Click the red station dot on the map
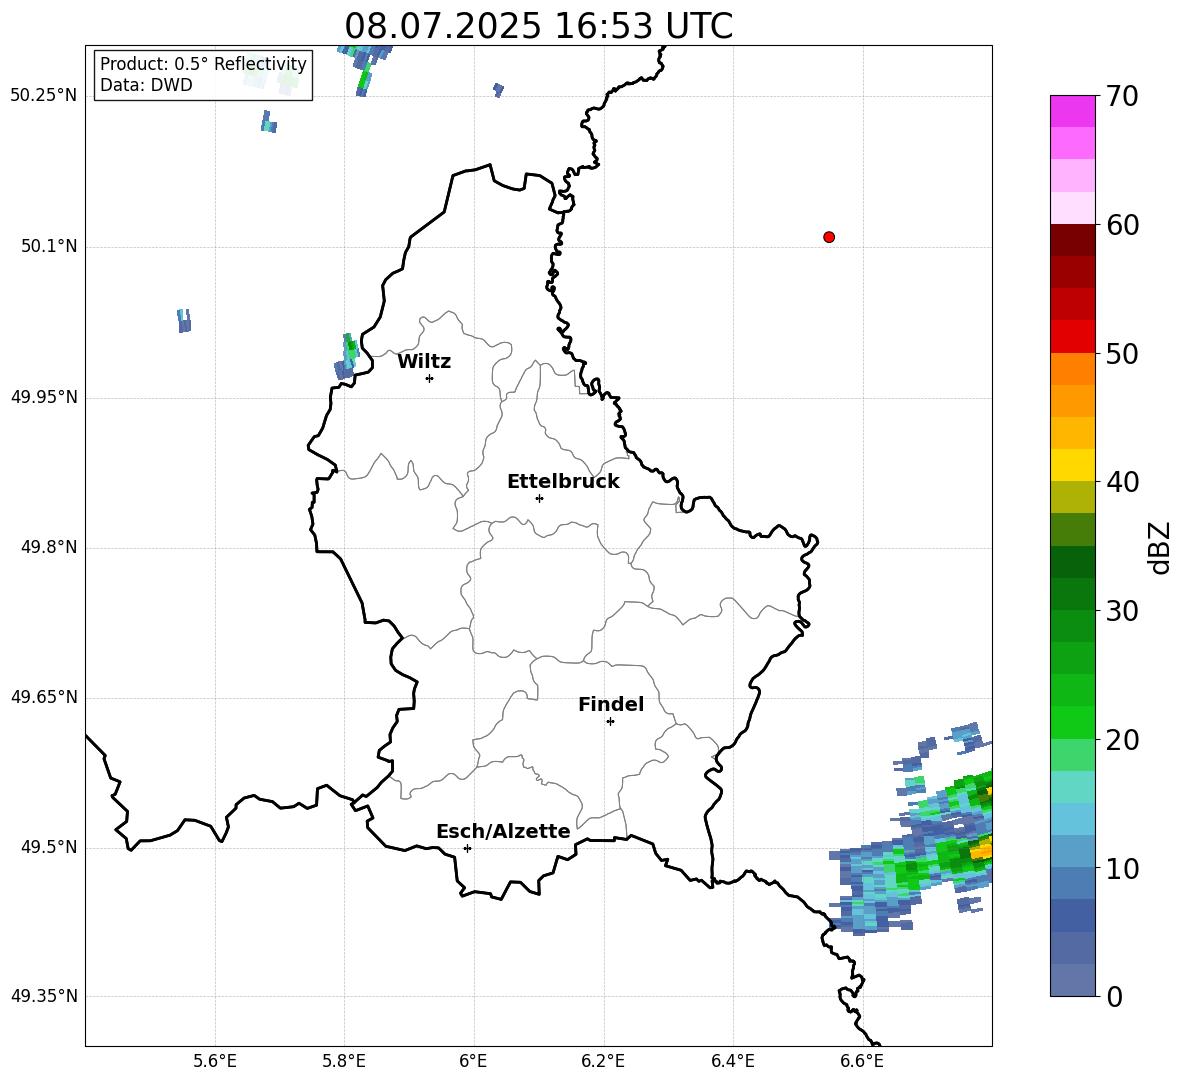Viewport: 1184px width, 1081px height. click(x=828, y=237)
